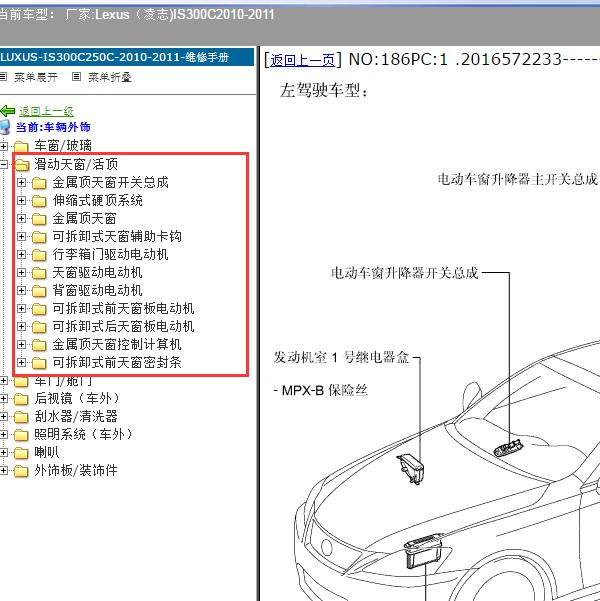Image resolution: width=600 pixels, height=601 pixels.
Task: Click open folder icon of 滑动天窗/活顶
Action: [x=22, y=165]
